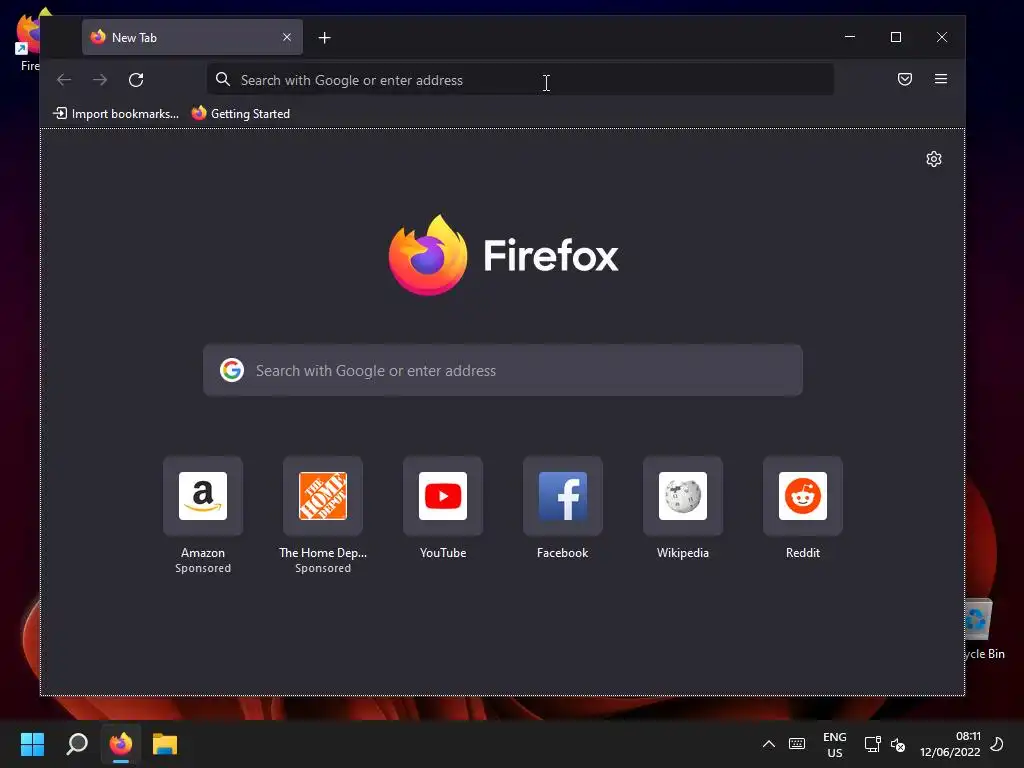1024x768 pixels.
Task: Go forward using the forward arrow
Action: [x=100, y=80]
